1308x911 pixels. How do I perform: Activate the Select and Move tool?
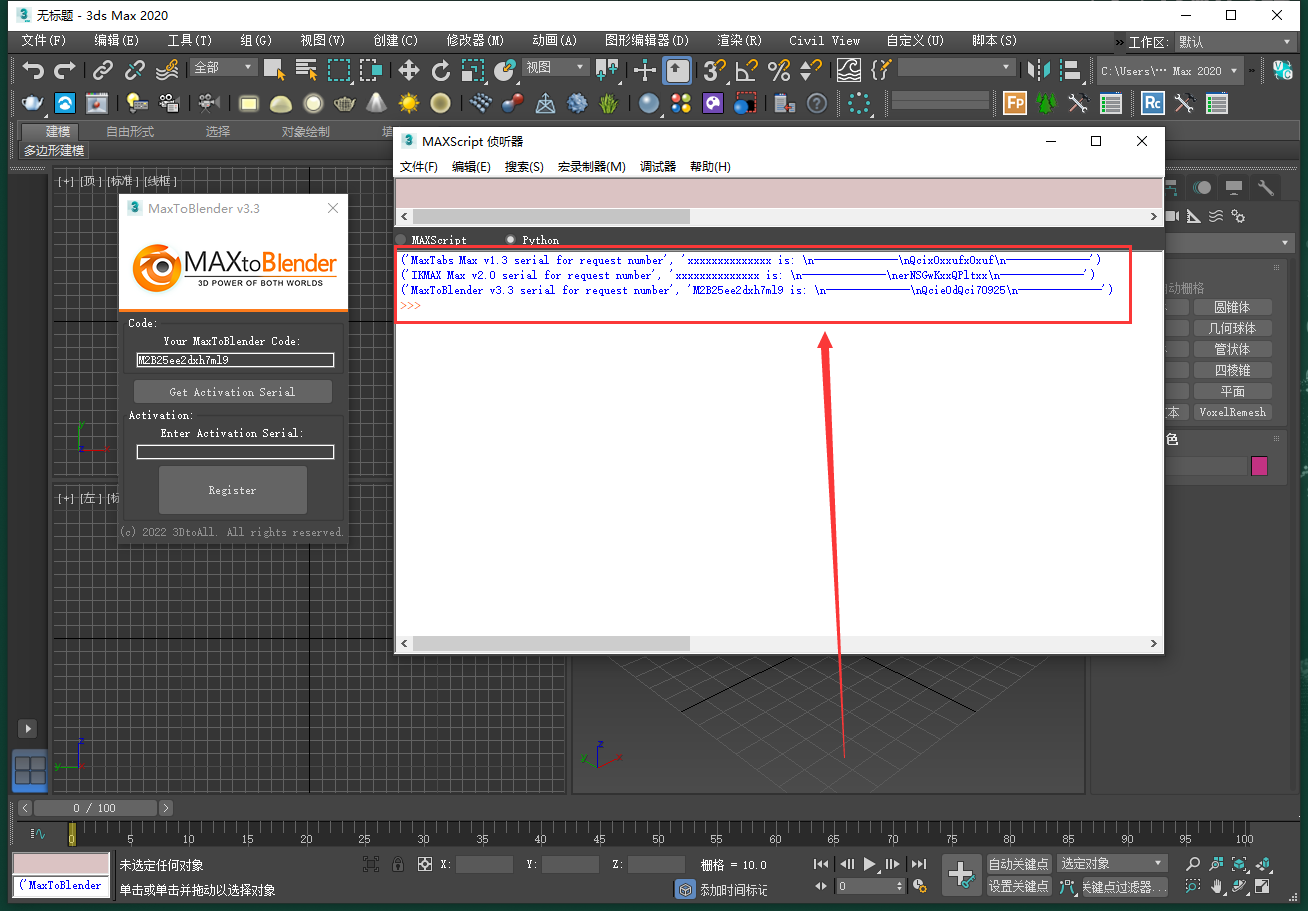(x=409, y=70)
